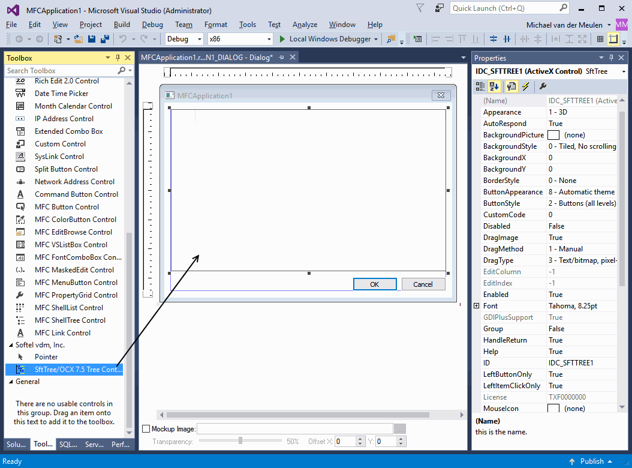632x468 pixels.
Task: Toggle Alphabetical sort in Properties panel
Action: point(495,86)
